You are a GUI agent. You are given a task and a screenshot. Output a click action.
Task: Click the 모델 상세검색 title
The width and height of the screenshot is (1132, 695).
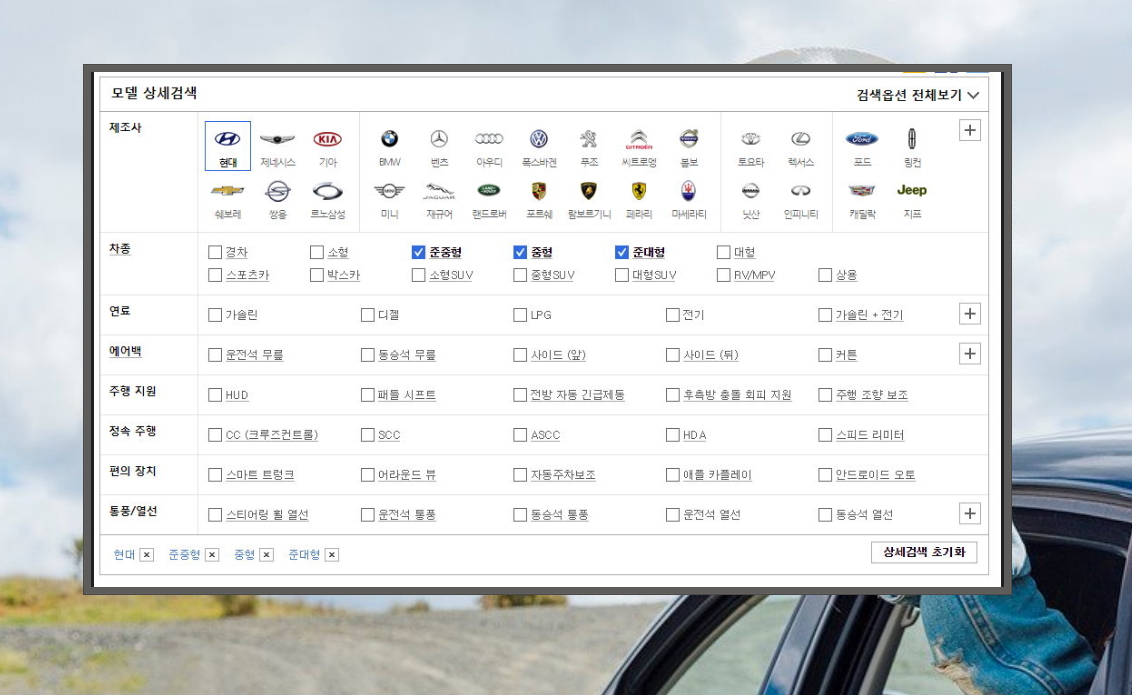(154, 93)
